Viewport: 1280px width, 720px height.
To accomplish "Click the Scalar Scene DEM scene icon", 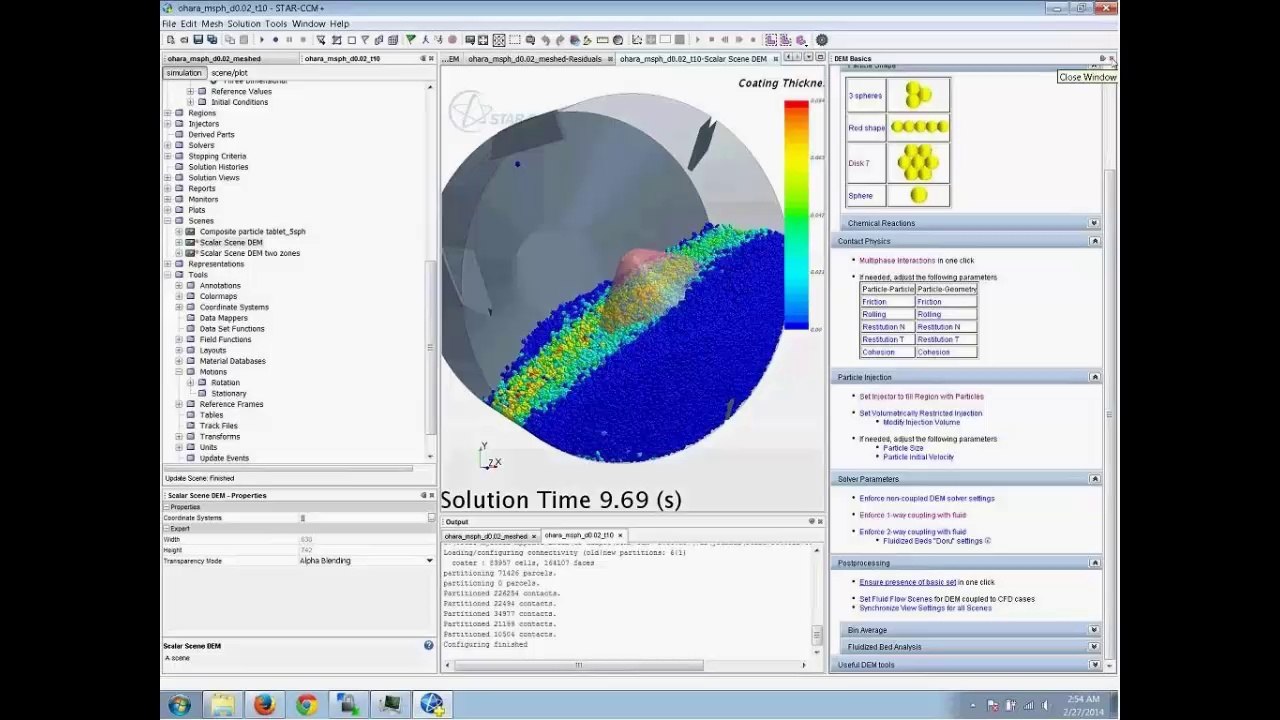I will coord(191,242).
